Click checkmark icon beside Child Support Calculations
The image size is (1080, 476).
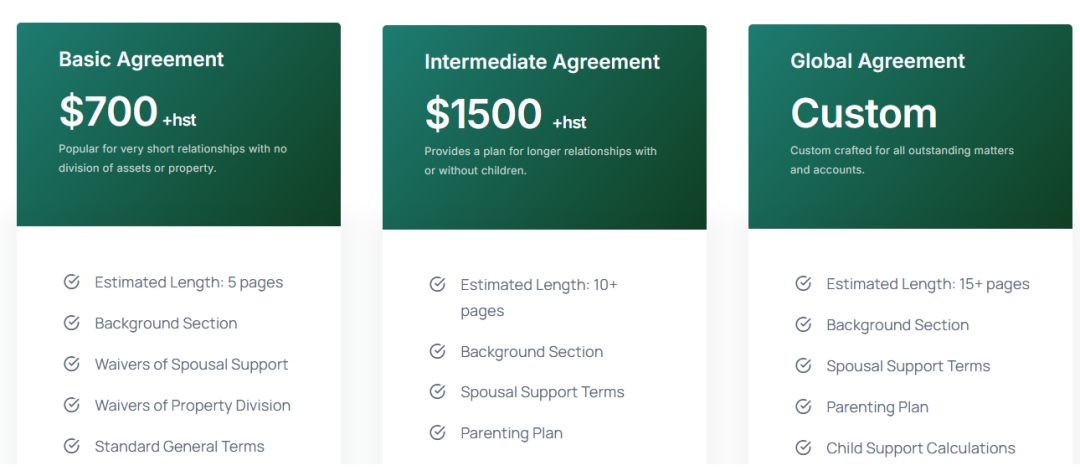click(x=803, y=448)
